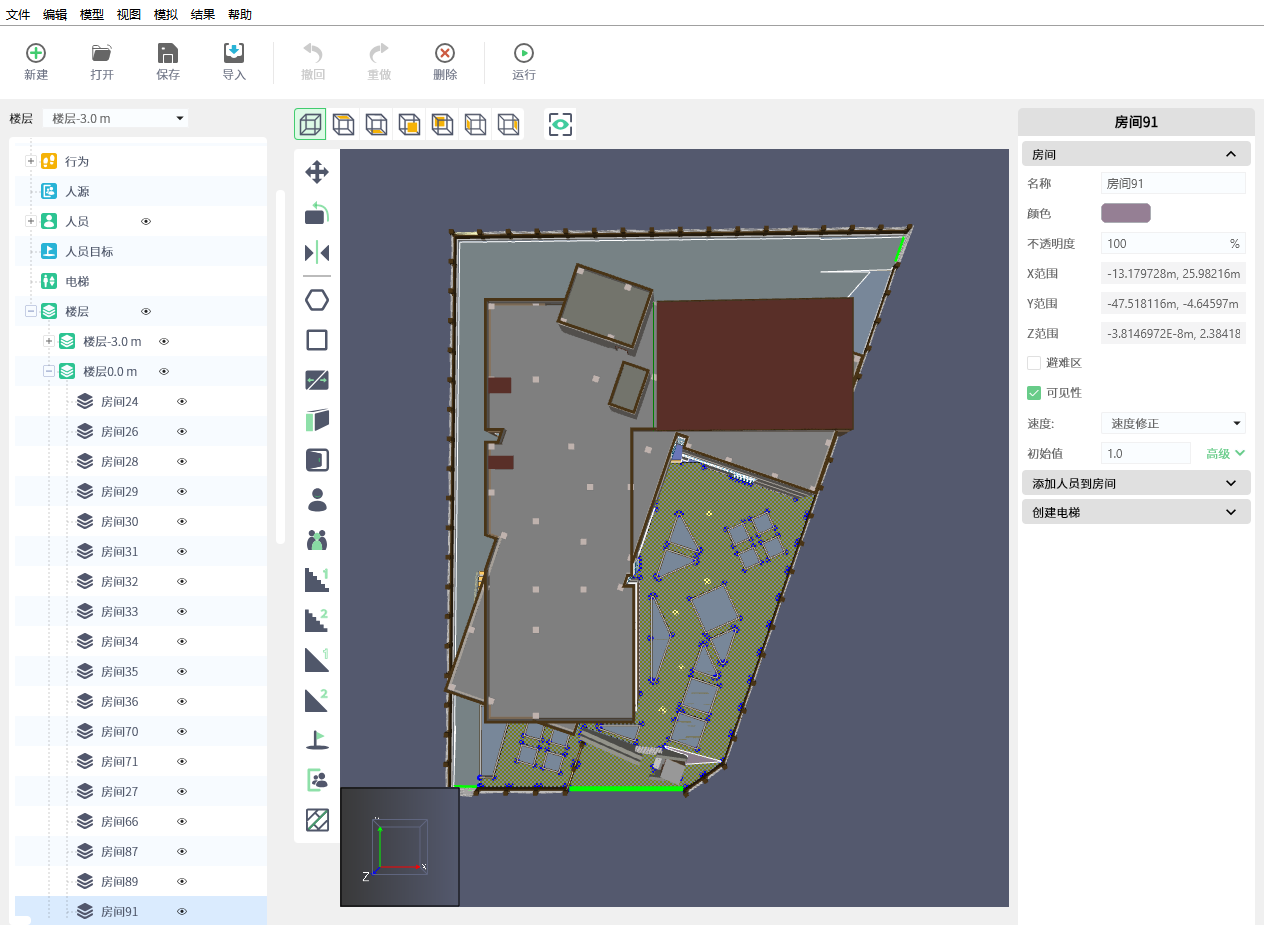Collapse the 楼层0.0 m tree node
This screenshot has width=1264, height=925.
coord(49,371)
